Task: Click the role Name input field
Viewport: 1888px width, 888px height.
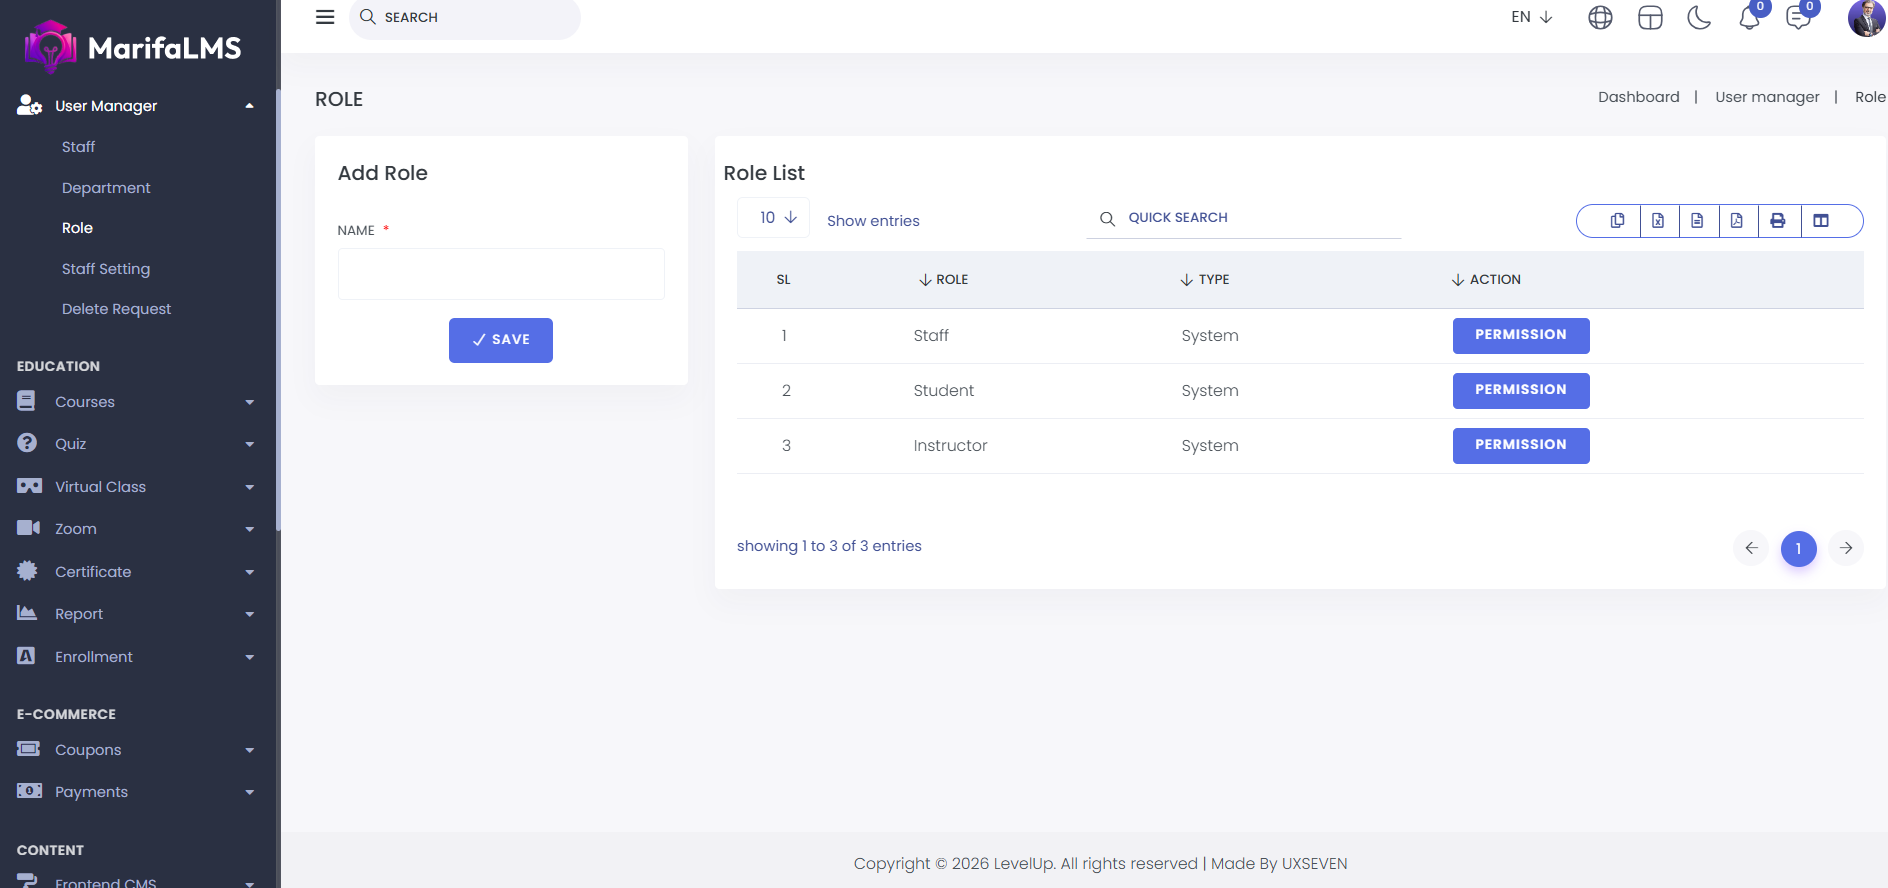Action: point(501,274)
